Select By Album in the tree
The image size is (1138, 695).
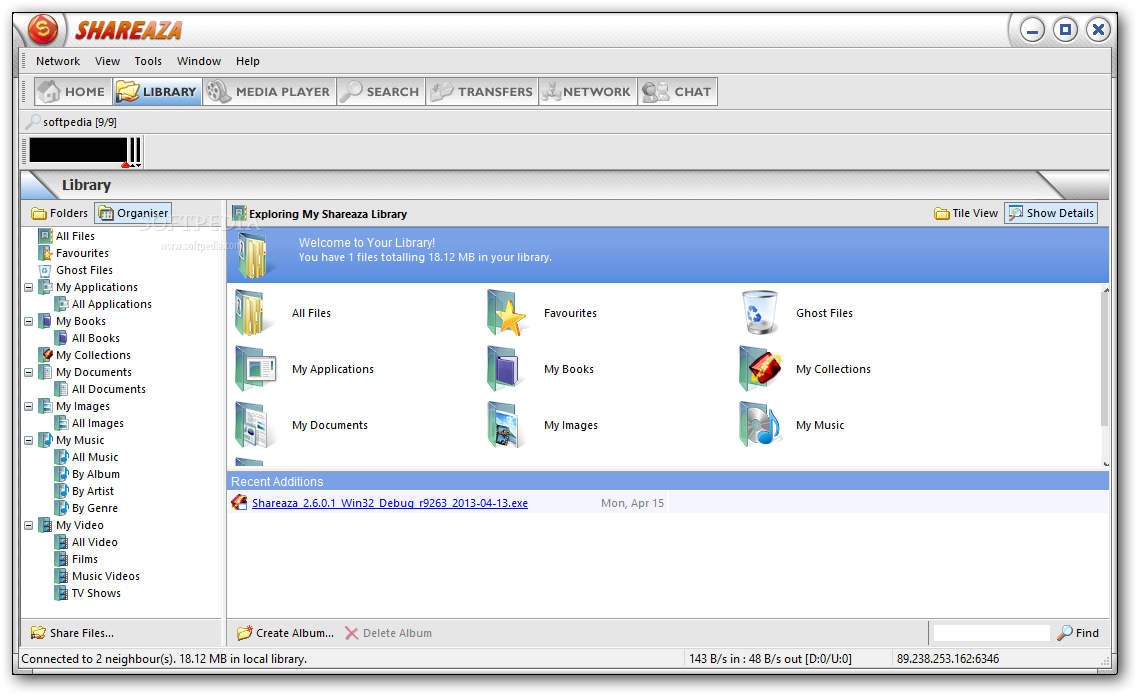pos(96,474)
